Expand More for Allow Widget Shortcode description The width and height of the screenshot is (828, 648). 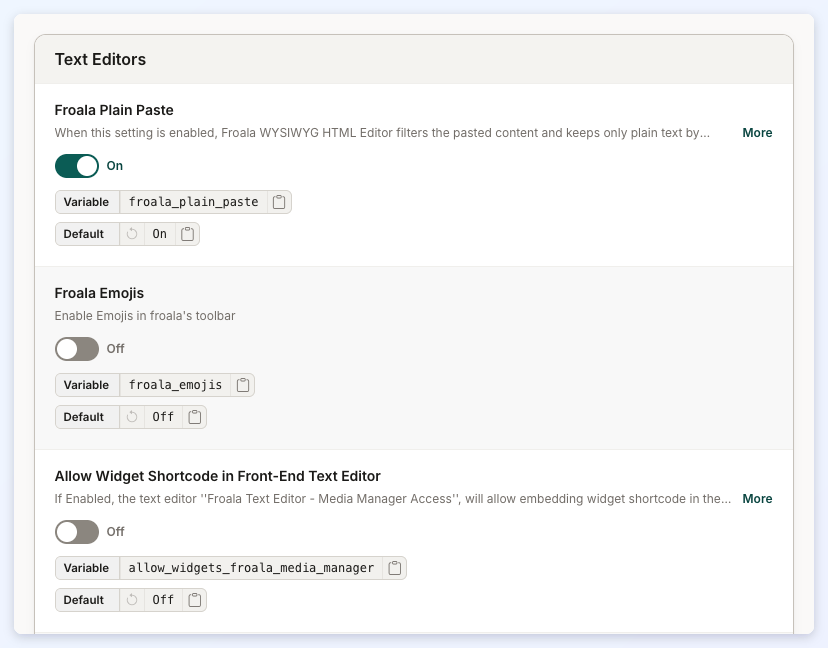click(757, 499)
